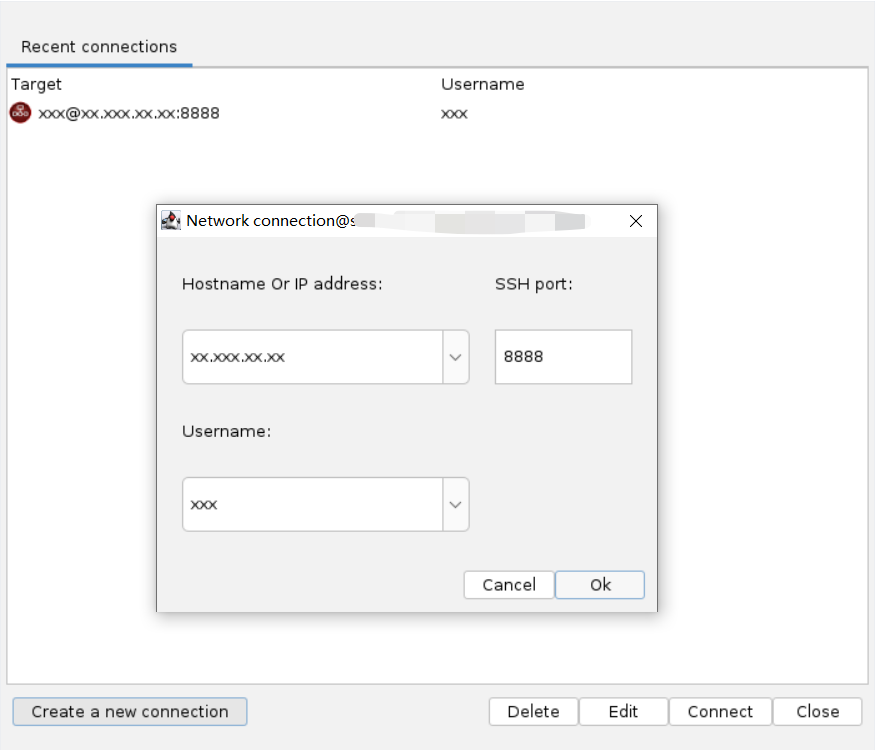
Task: Sort connections by Target column header
Action: (x=36, y=84)
